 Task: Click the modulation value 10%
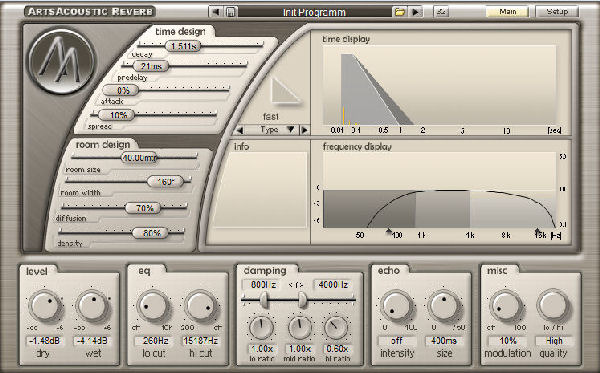tap(507, 340)
